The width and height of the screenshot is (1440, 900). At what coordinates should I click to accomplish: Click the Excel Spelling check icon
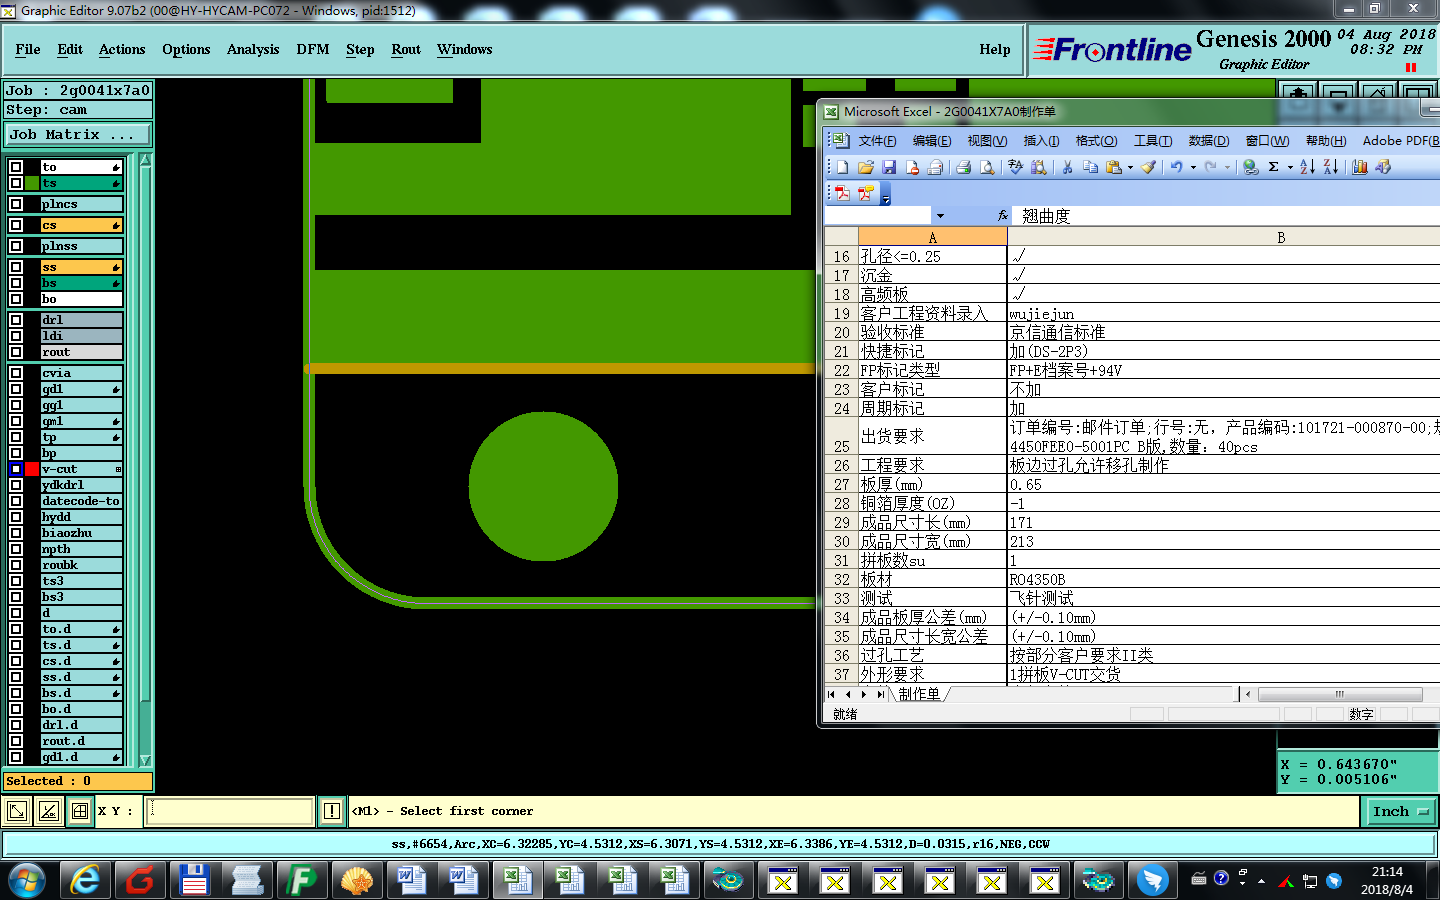pos(1015,167)
